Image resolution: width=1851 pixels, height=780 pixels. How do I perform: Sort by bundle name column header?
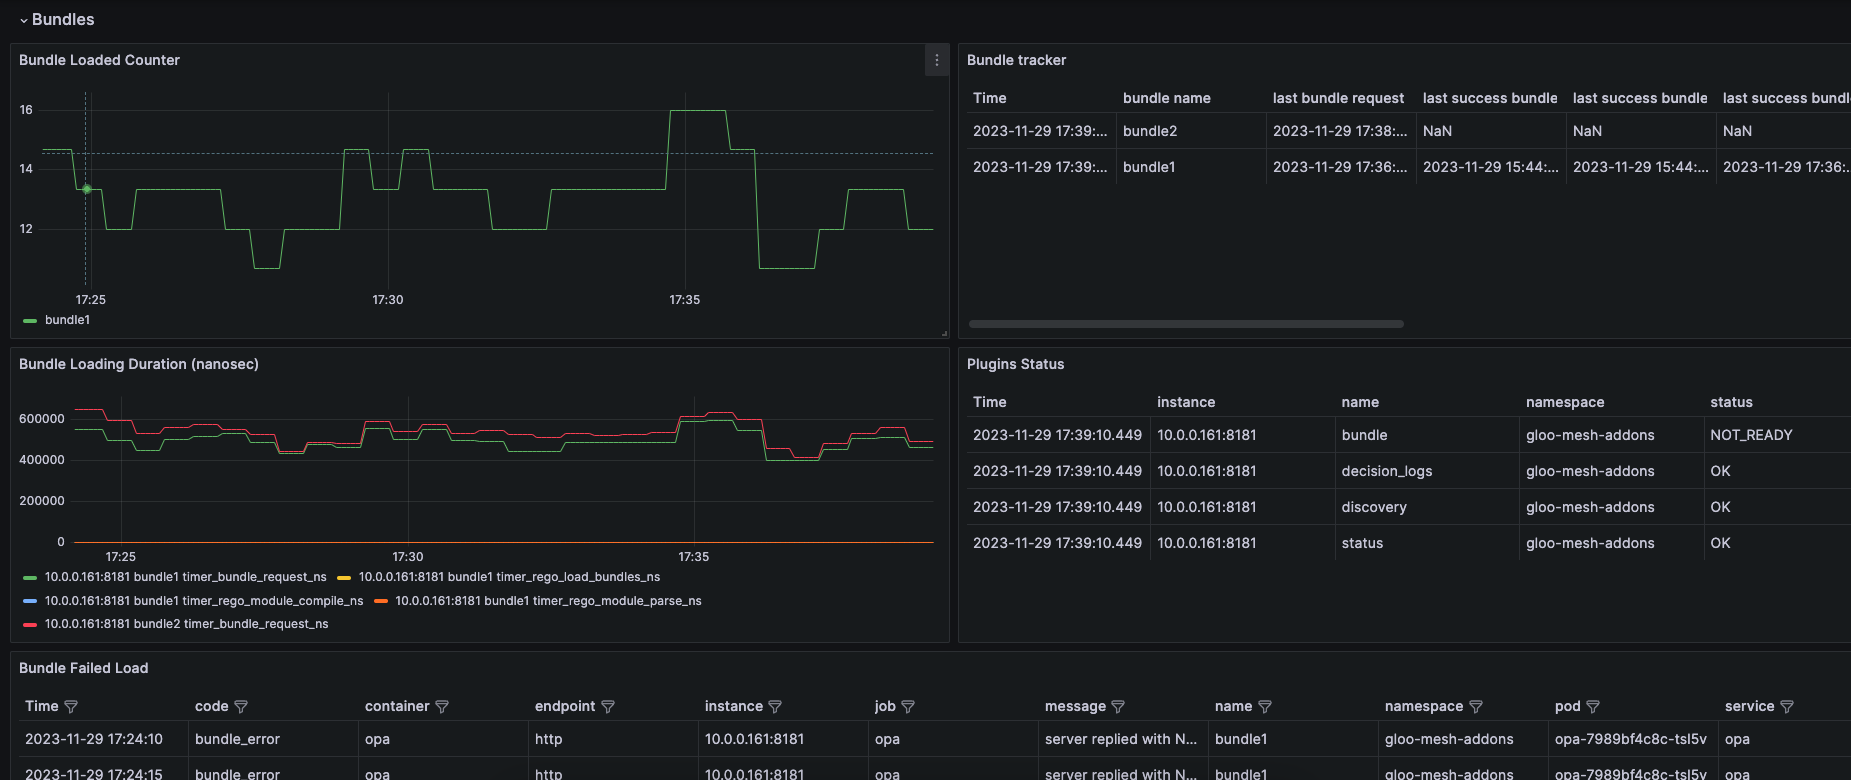tap(1166, 98)
